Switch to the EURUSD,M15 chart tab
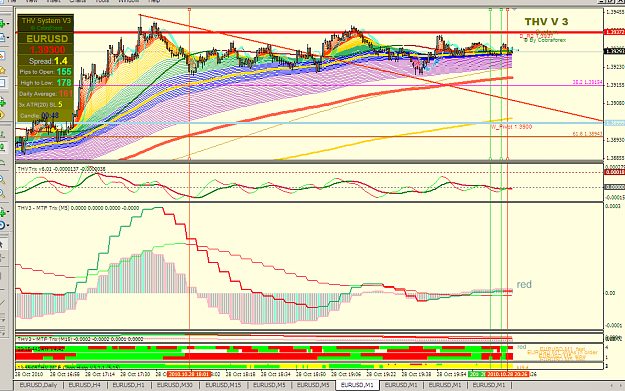The image size is (625, 391). 223,385
